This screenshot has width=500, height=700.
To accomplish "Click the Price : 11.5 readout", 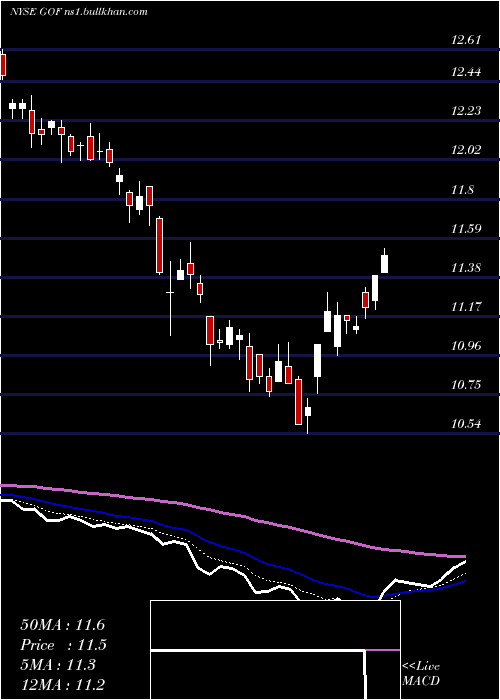I will click(63, 645).
